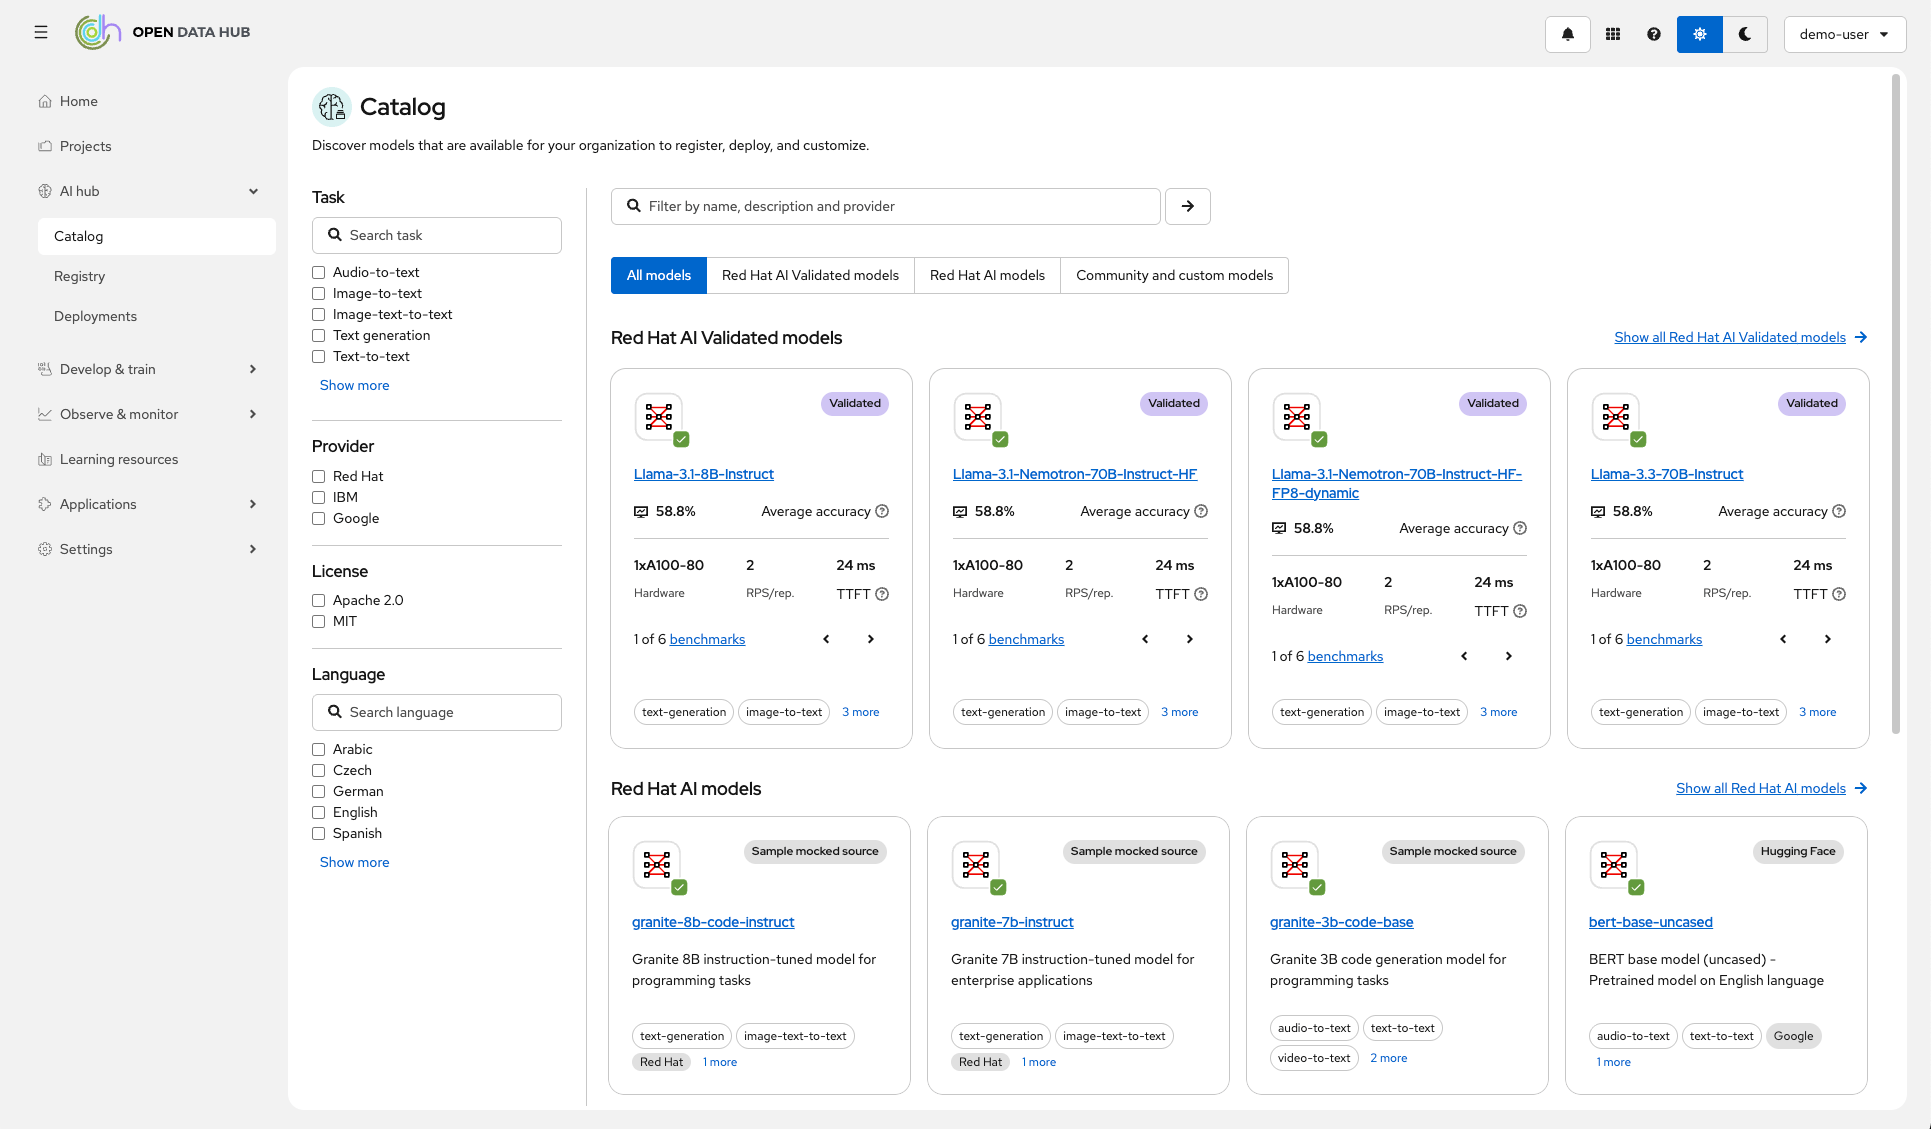Expand the Develop & train nav section
This screenshot has height=1129, width=1931.
click(x=148, y=369)
